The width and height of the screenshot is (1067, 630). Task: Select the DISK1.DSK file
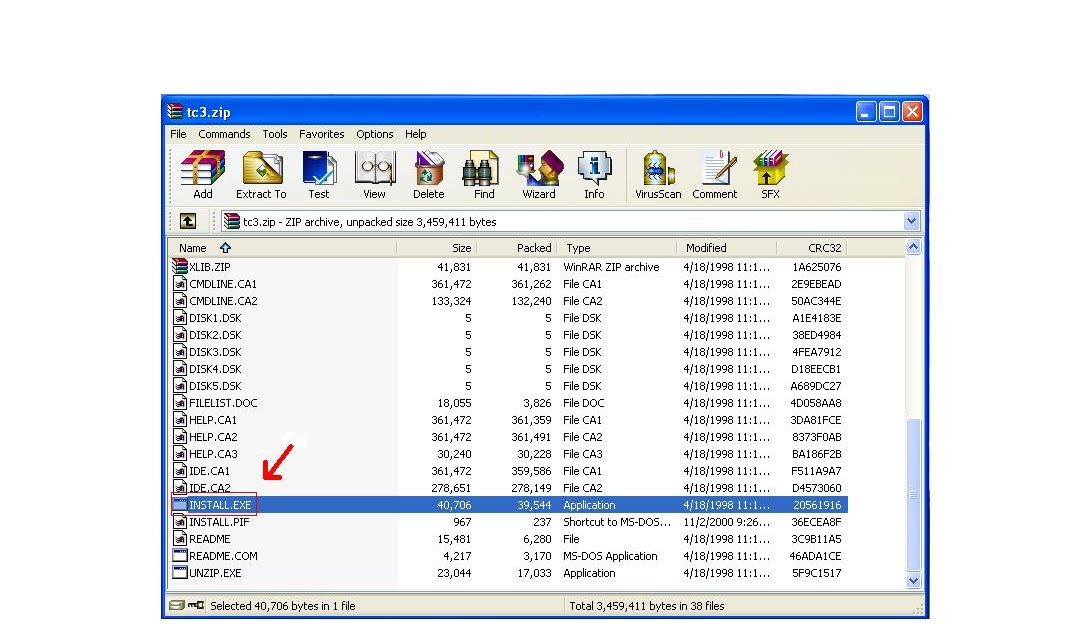point(215,318)
